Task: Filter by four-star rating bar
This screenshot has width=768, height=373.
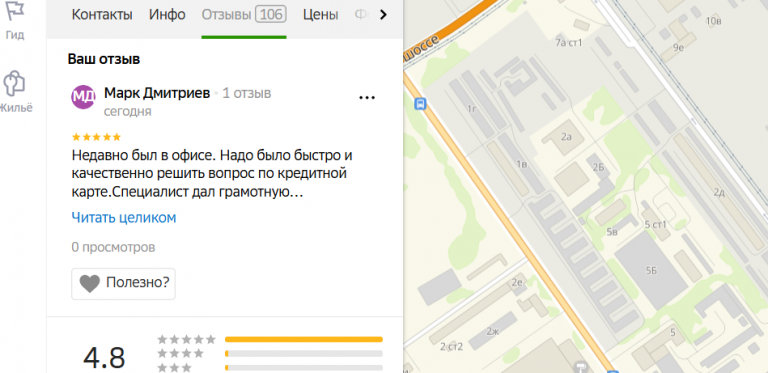Action: click(304, 353)
